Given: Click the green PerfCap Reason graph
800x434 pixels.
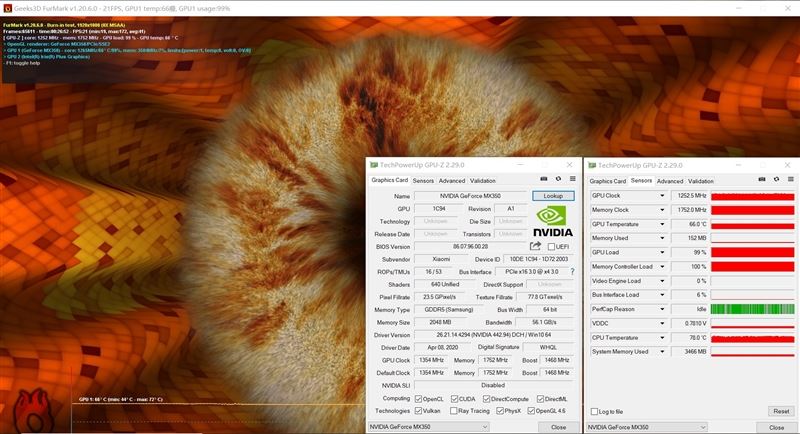Looking at the screenshot, I should point(752,309).
